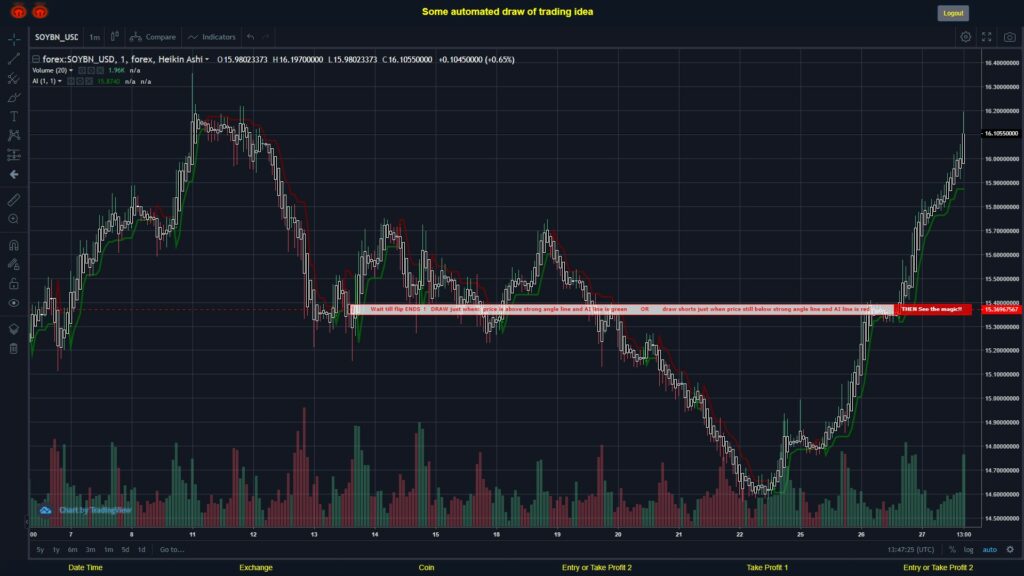
Task: Open the Heikin Ashi series dropdown arrow
Action: [x=207, y=59]
